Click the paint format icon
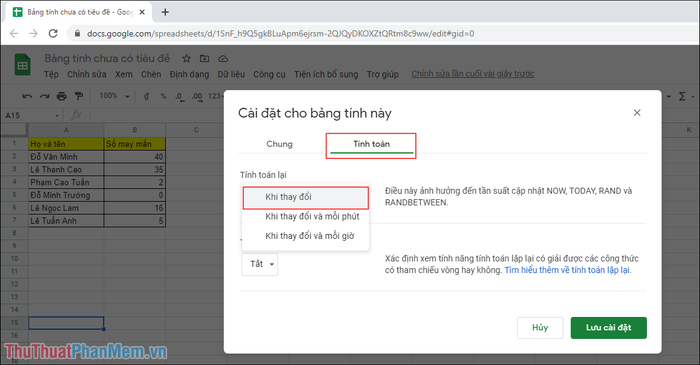 click(79, 96)
